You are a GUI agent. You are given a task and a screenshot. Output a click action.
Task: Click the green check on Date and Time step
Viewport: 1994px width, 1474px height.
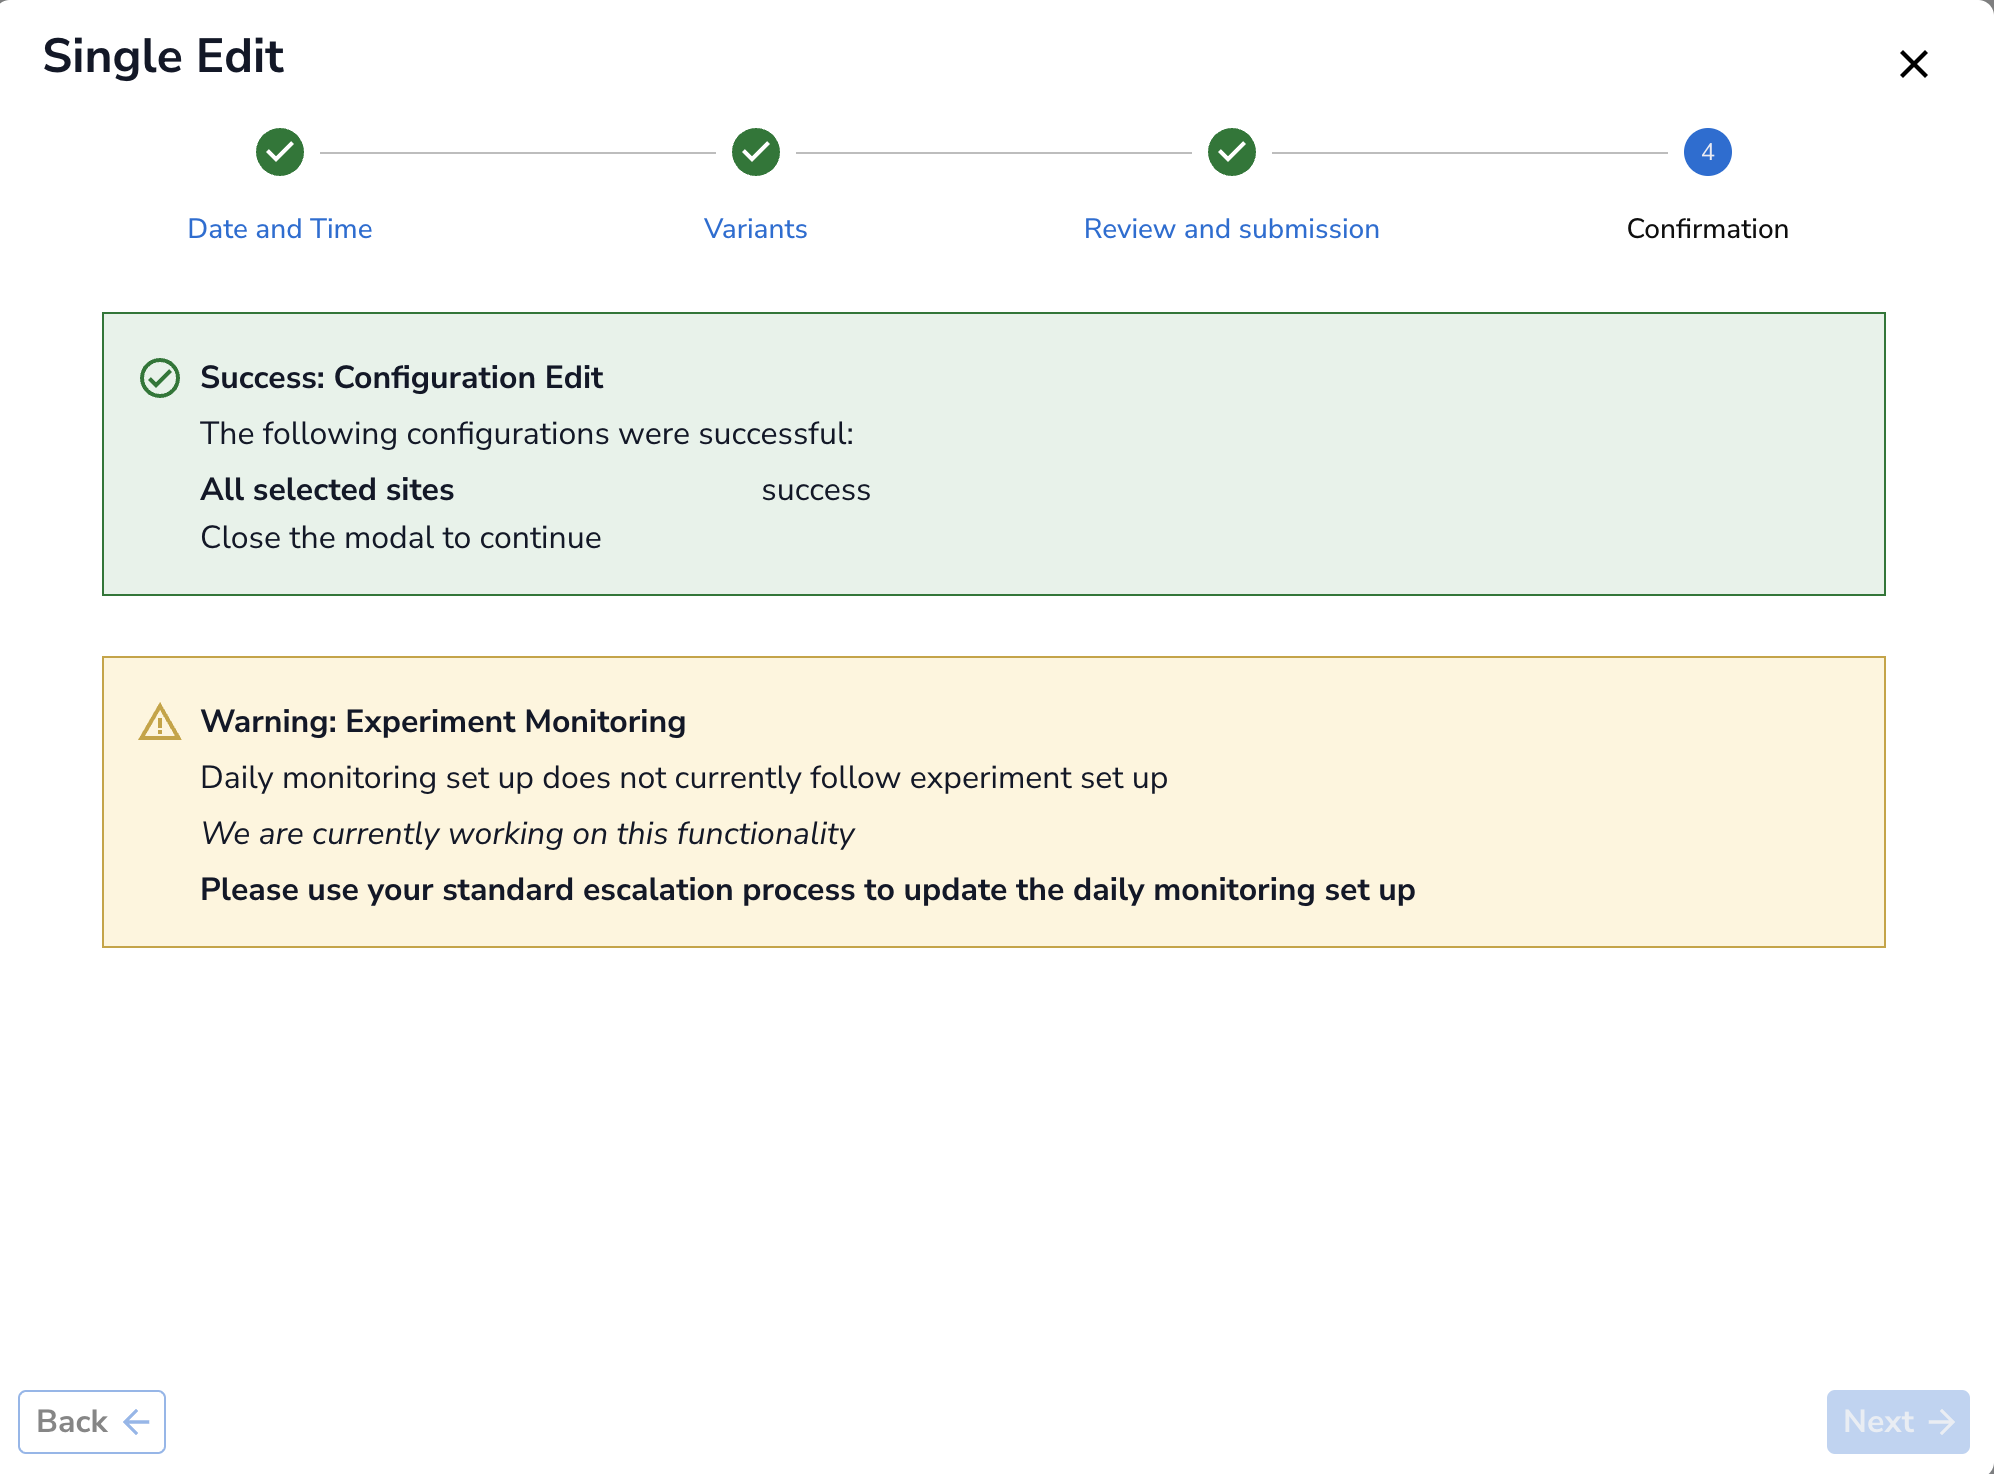click(x=280, y=152)
